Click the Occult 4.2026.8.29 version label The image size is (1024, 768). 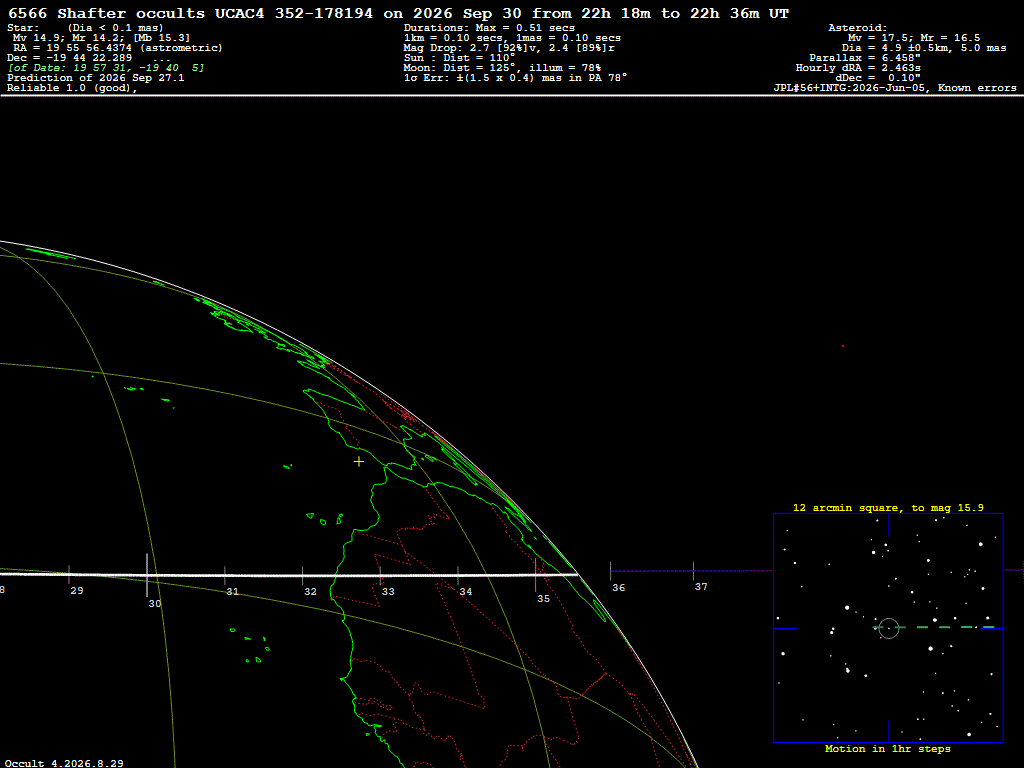coord(64,763)
